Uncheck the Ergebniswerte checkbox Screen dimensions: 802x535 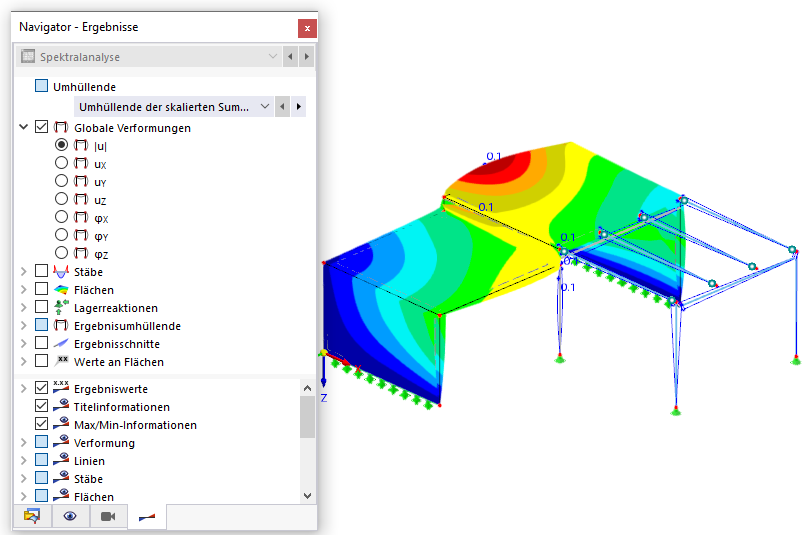click(41, 388)
